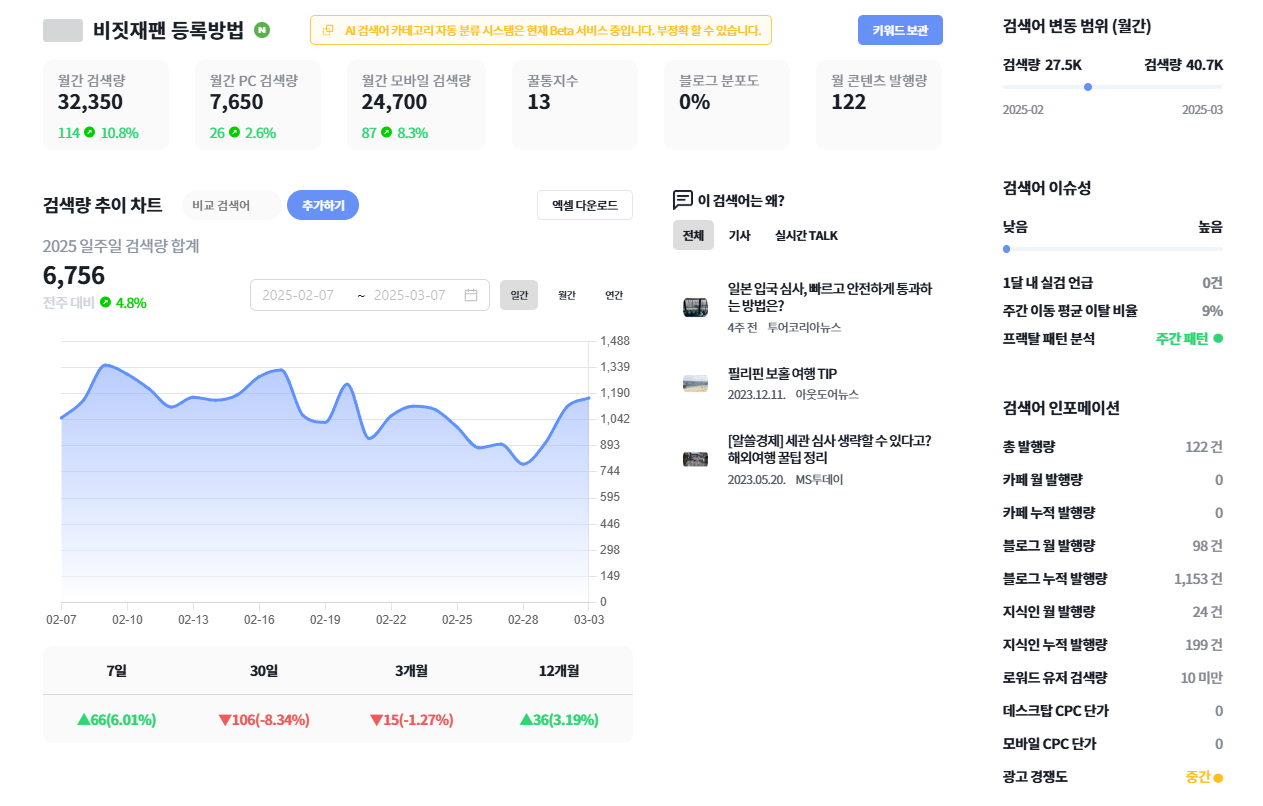Click the 추가하기 button
Image resolution: width=1263 pixels, height=806 pixels.
323,205
